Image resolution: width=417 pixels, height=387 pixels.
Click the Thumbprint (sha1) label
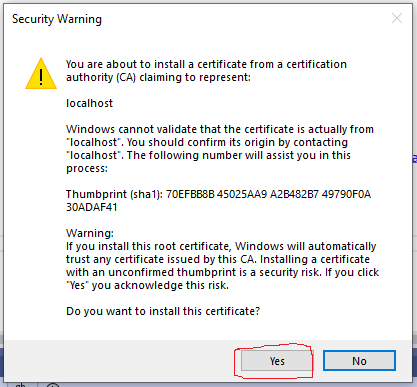[x=114, y=194]
